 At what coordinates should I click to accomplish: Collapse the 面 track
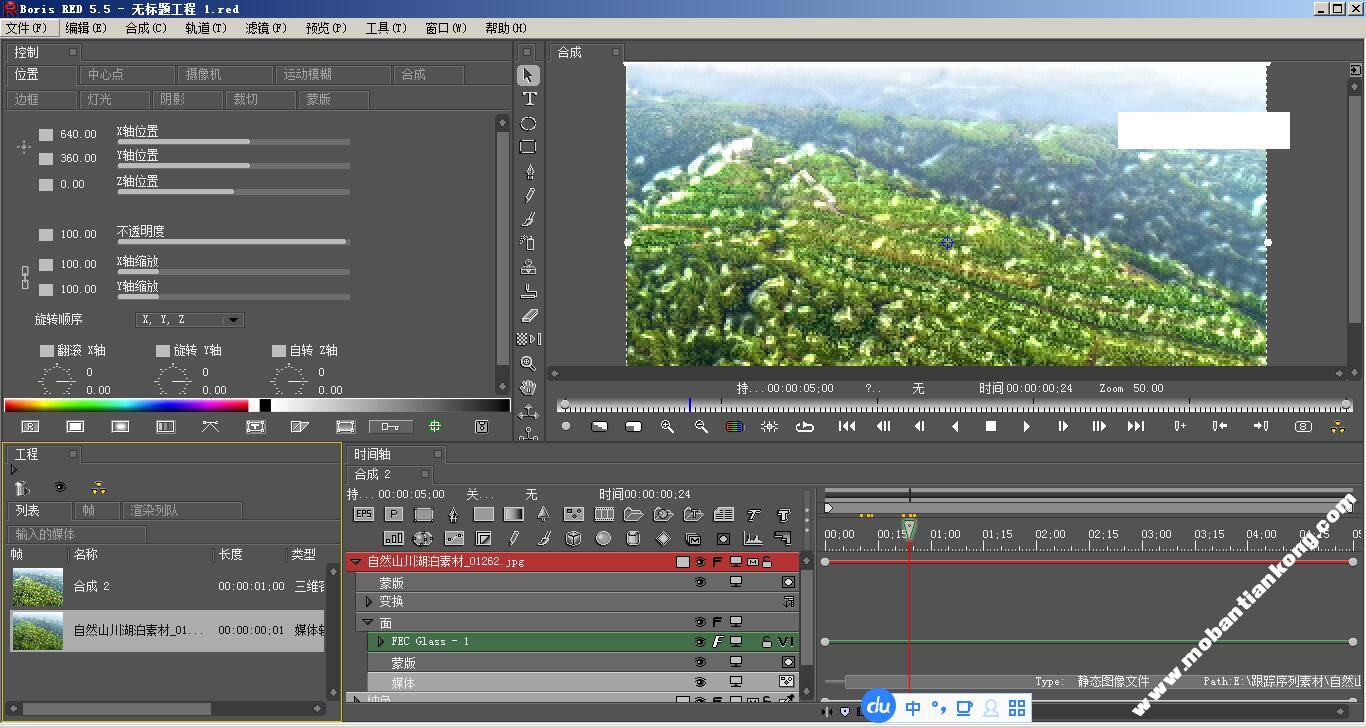(x=368, y=622)
